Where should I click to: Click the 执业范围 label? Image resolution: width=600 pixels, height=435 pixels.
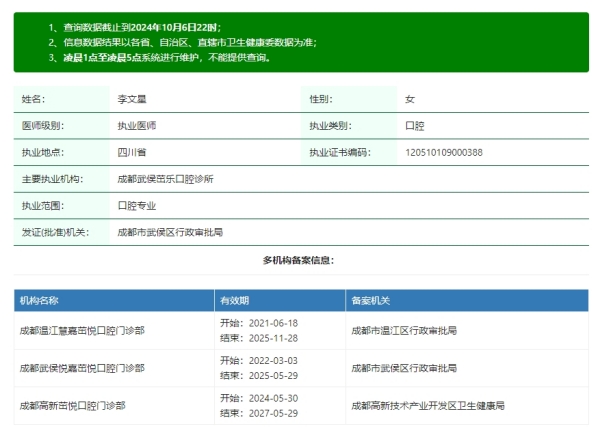click(x=43, y=205)
